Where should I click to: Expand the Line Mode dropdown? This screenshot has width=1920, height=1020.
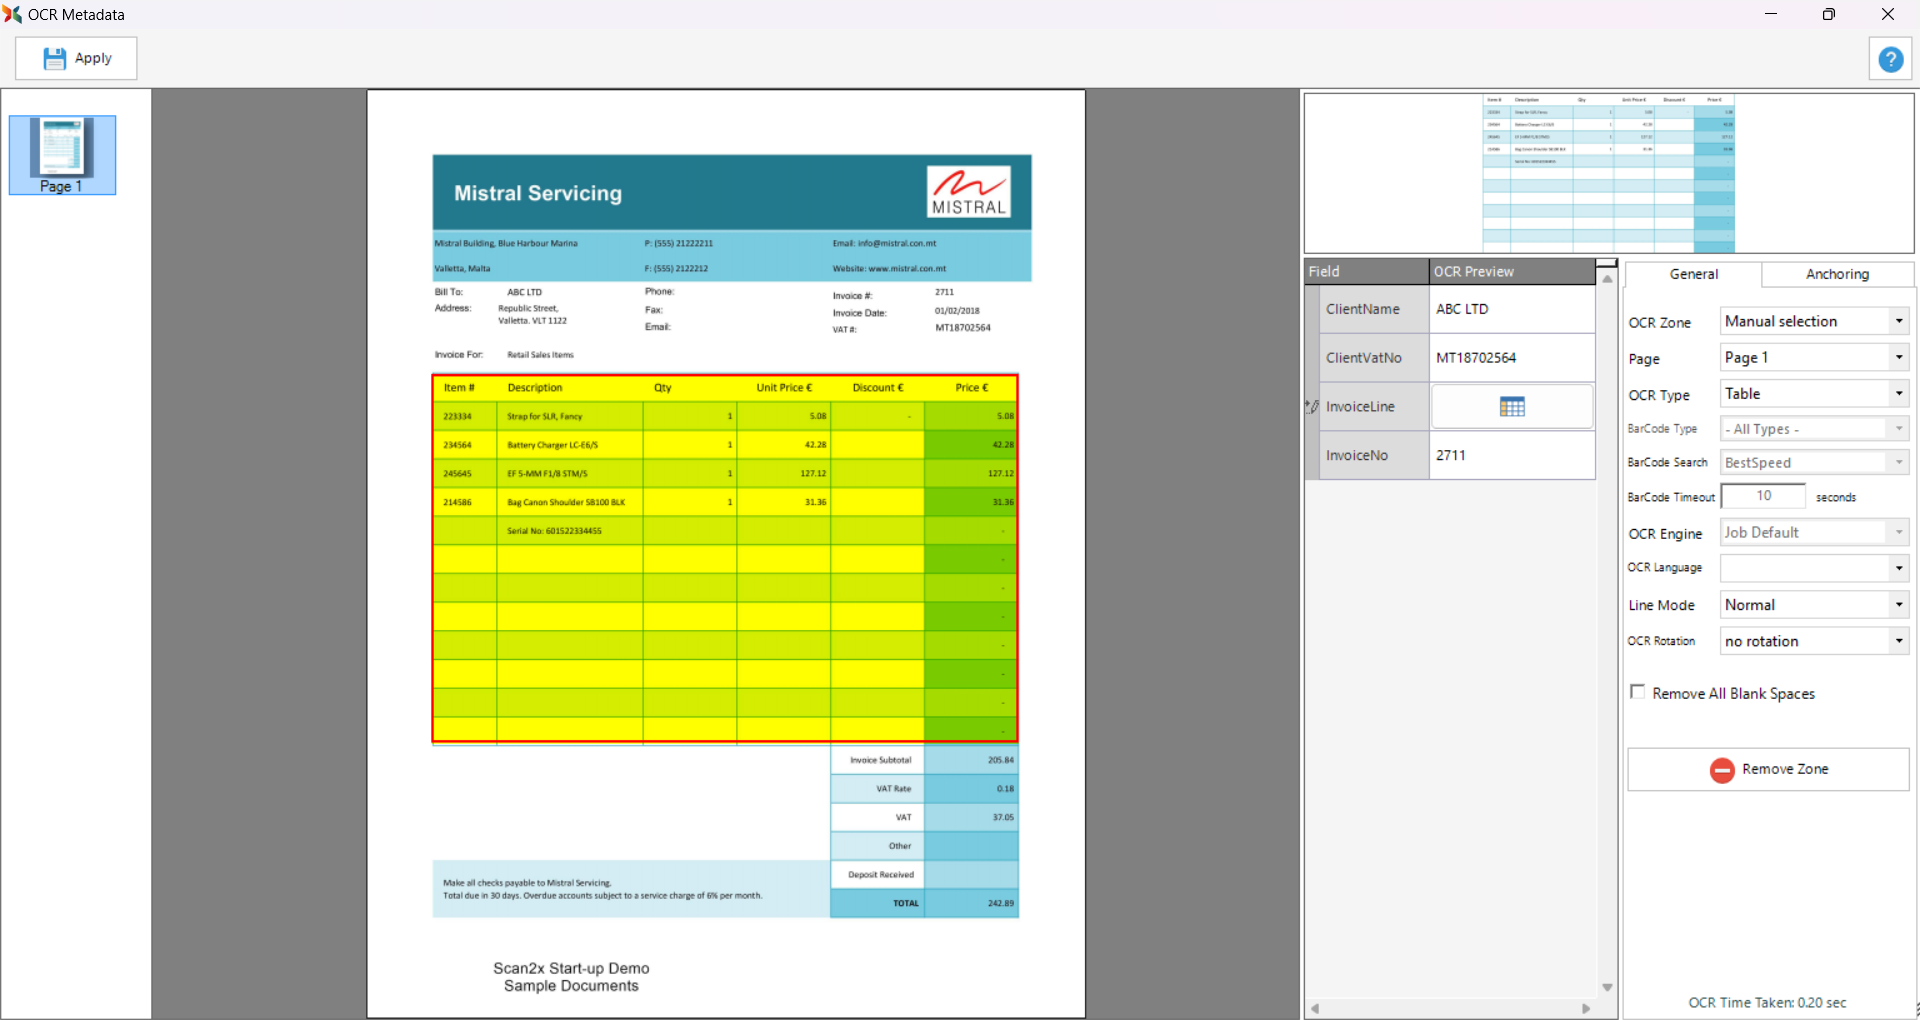[x=1898, y=605]
